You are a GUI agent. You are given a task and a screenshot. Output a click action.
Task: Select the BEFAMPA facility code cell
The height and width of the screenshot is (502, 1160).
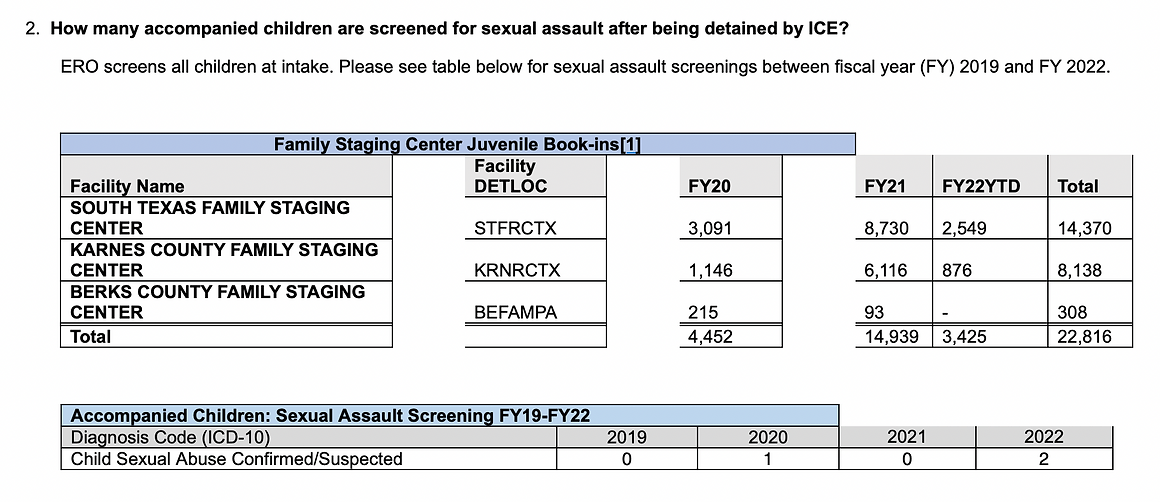(515, 313)
